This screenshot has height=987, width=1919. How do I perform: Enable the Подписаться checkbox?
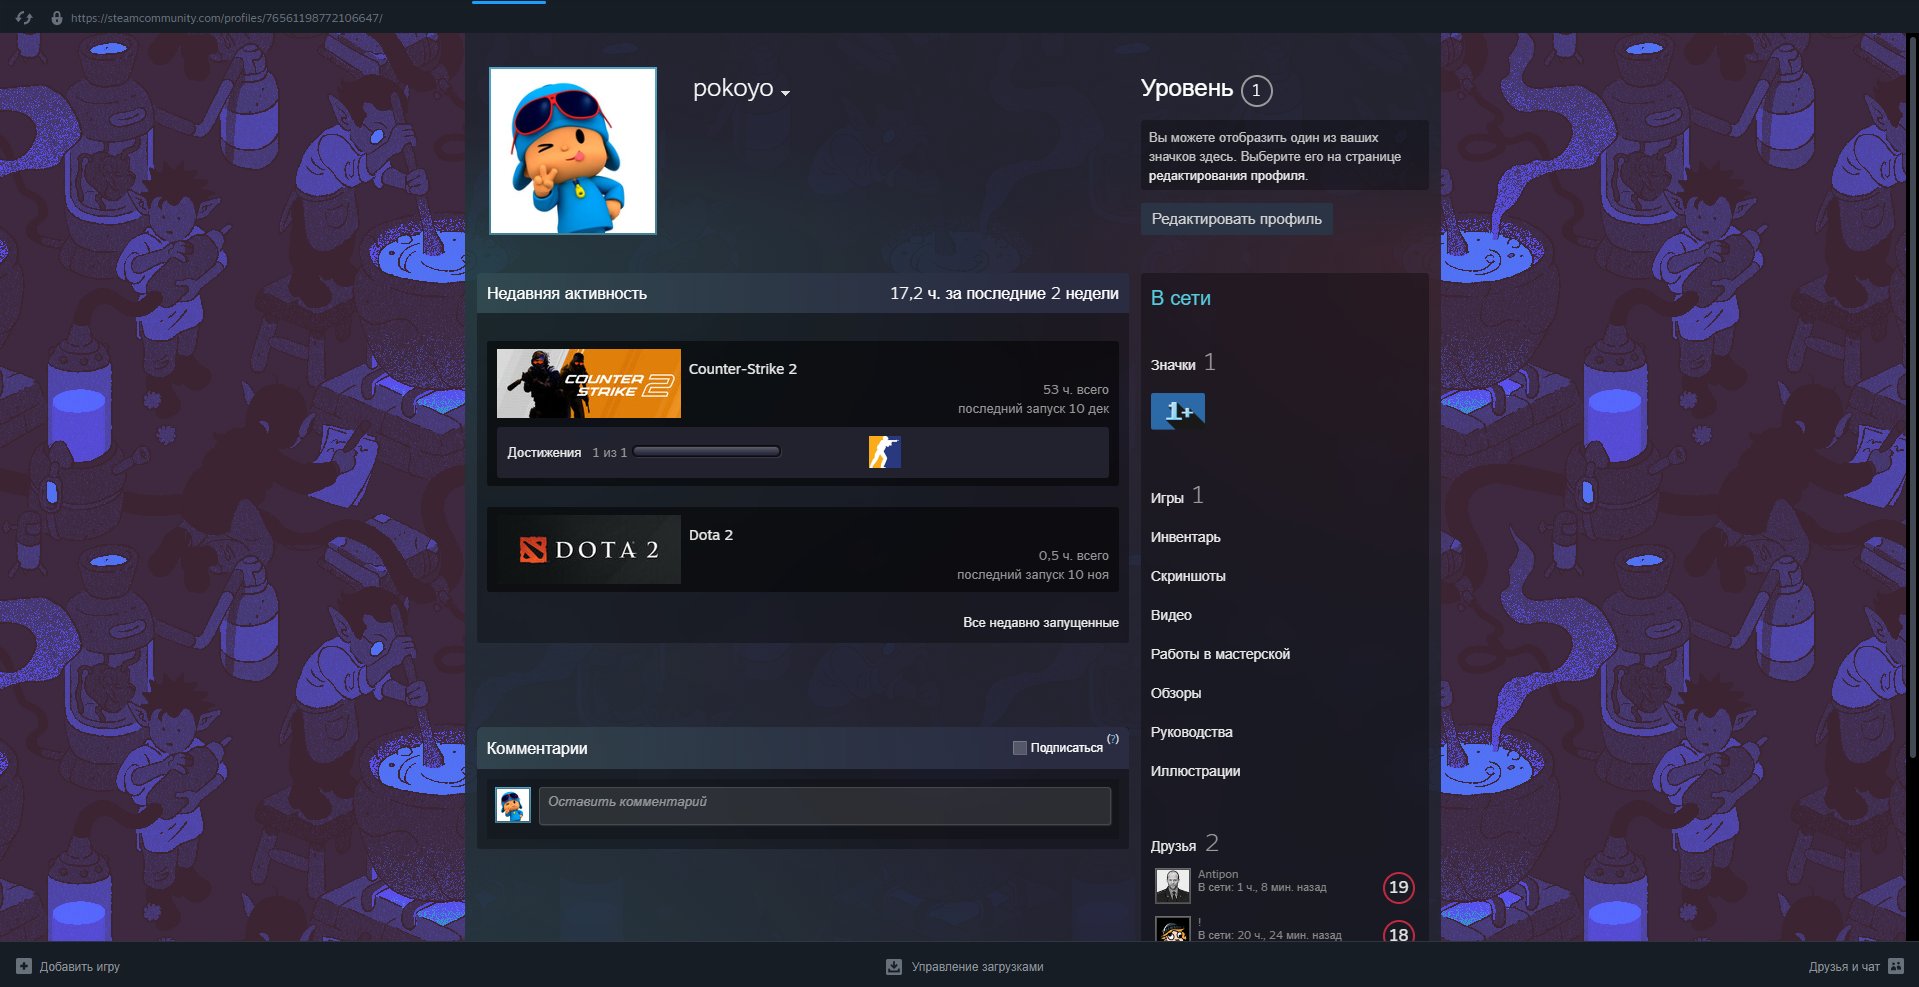click(1019, 748)
